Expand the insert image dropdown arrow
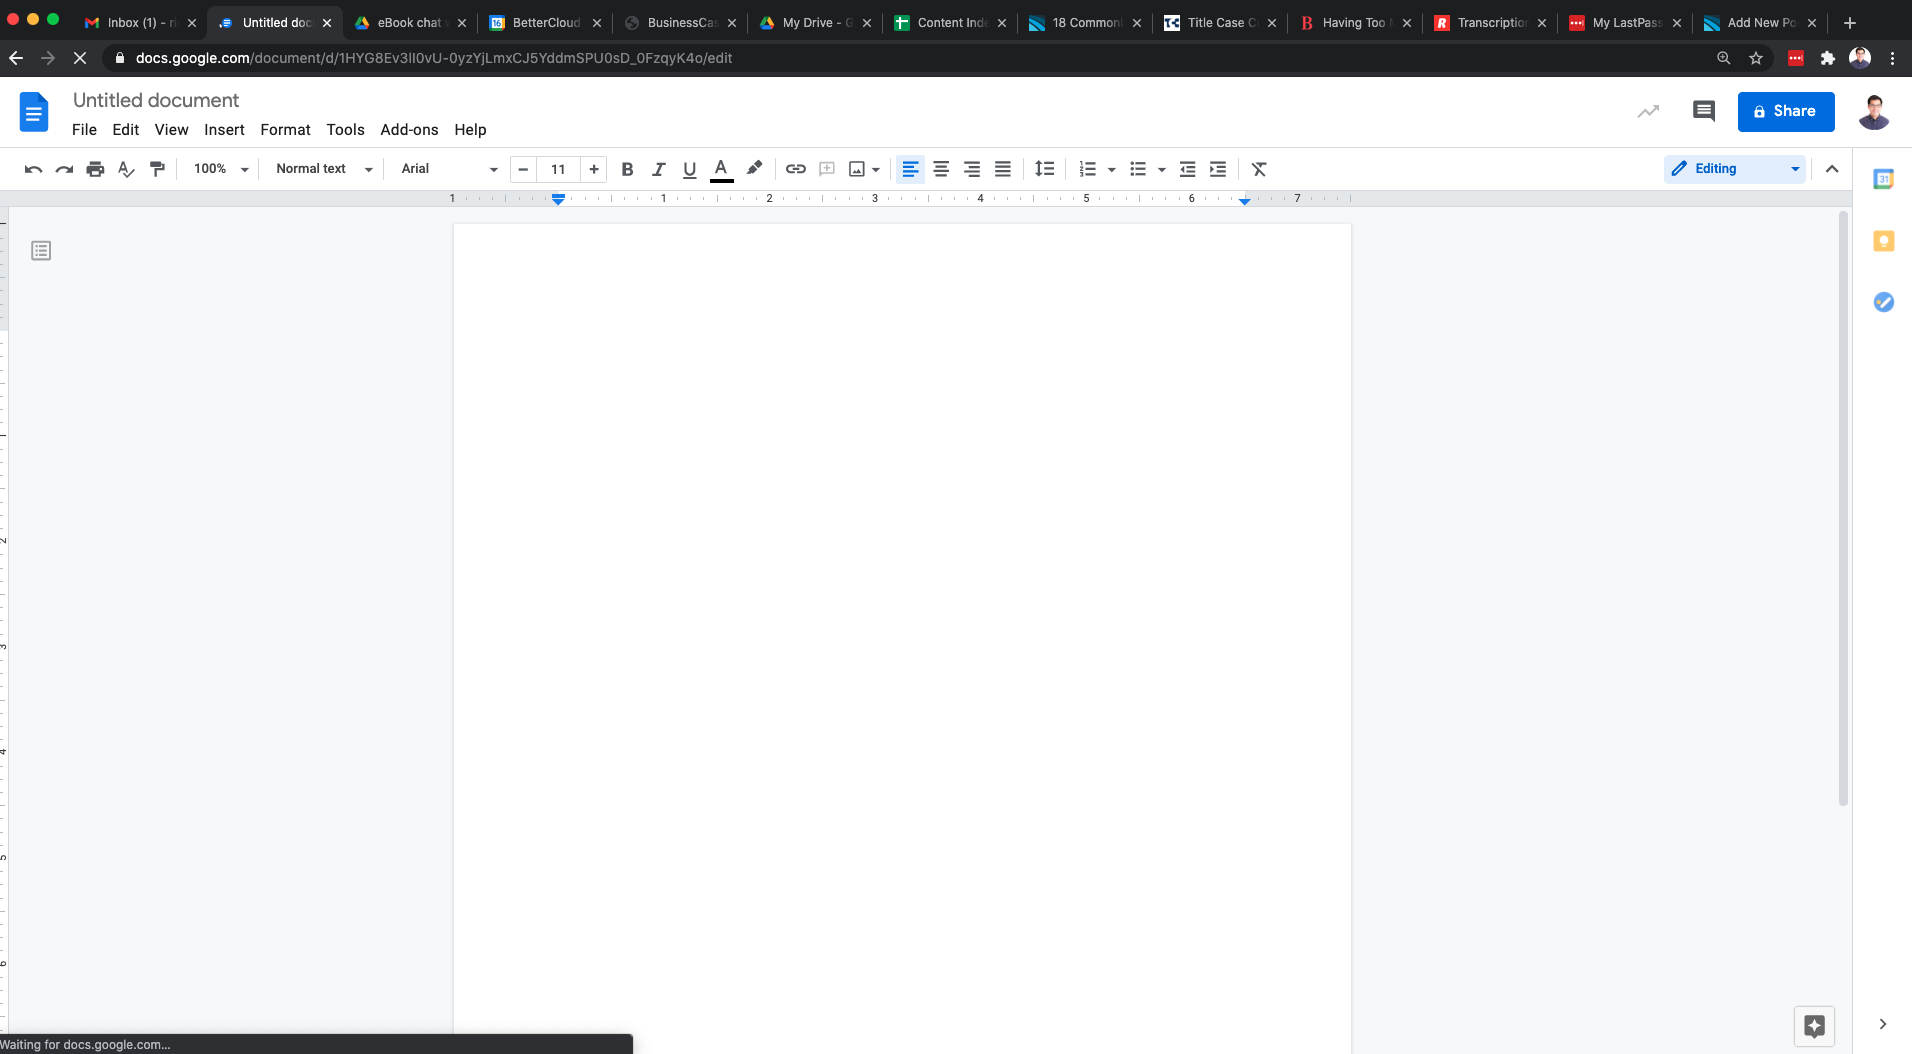 pyautogui.click(x=876, y=170)
